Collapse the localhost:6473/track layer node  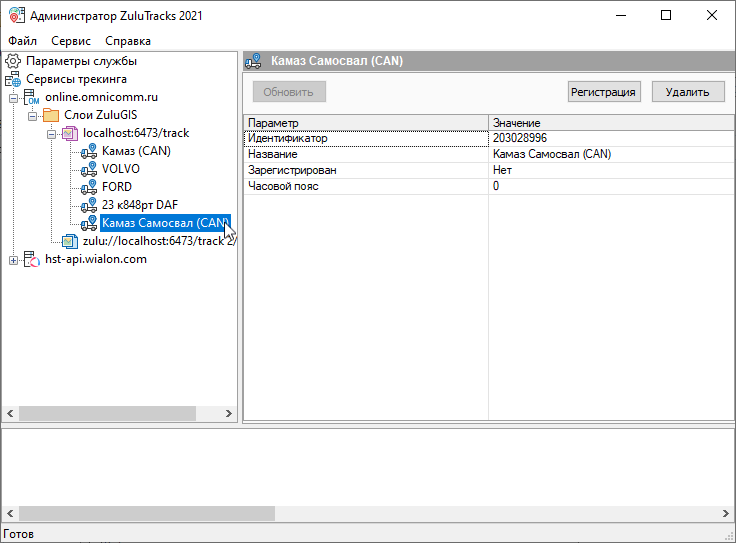51,133
